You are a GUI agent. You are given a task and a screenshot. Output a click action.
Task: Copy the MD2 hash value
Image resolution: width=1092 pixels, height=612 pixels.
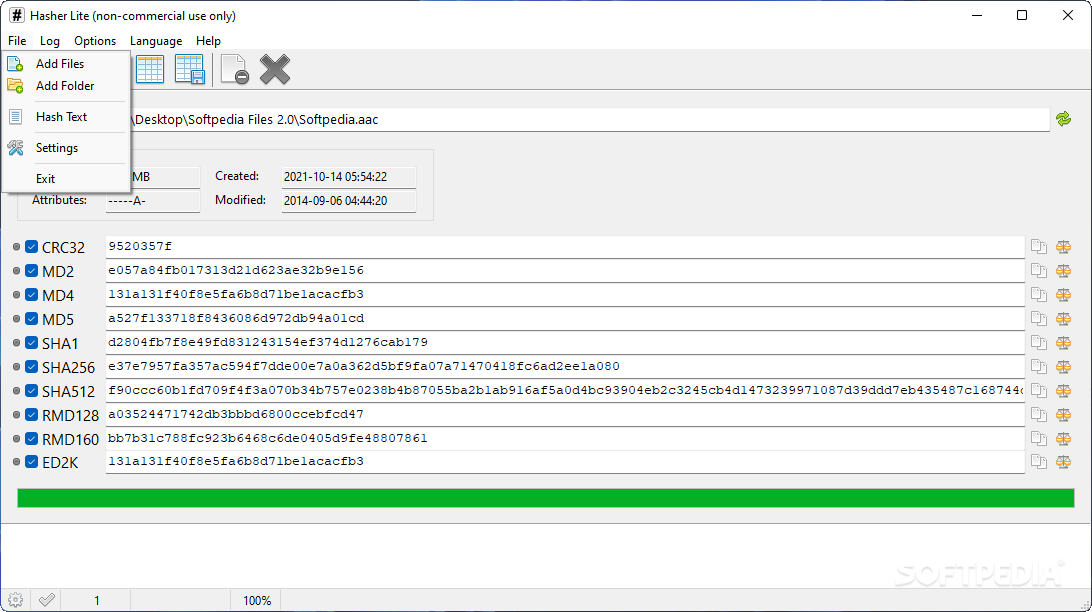coord(1039,271)
